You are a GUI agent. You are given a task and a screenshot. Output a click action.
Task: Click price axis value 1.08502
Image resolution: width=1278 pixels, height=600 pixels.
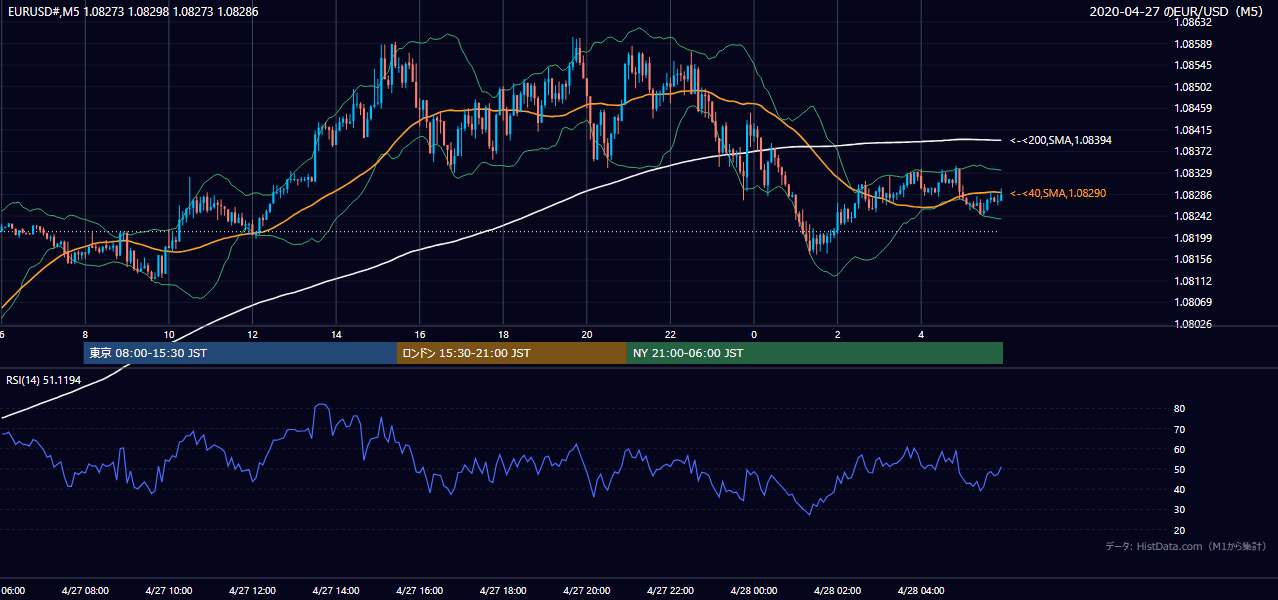(1193, 87)
